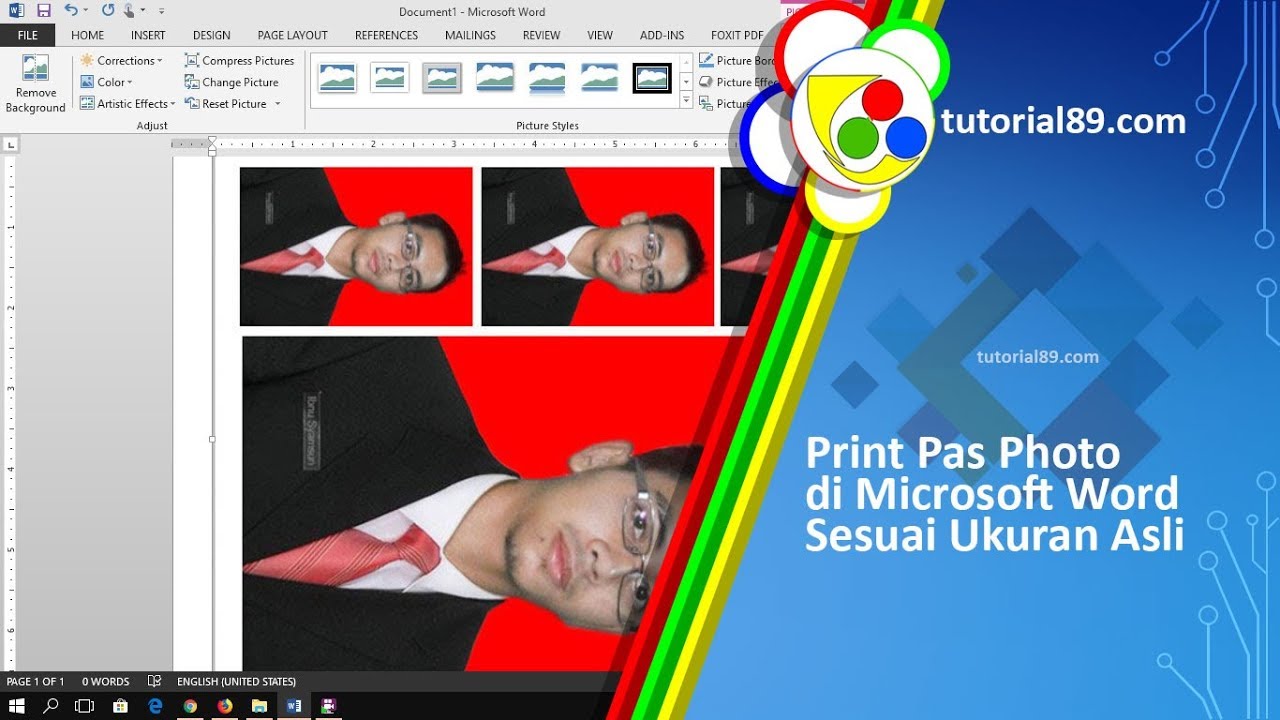Launch Microsoft Edge from taskbar
1280x720 pixels.
(x=155, y=706)
